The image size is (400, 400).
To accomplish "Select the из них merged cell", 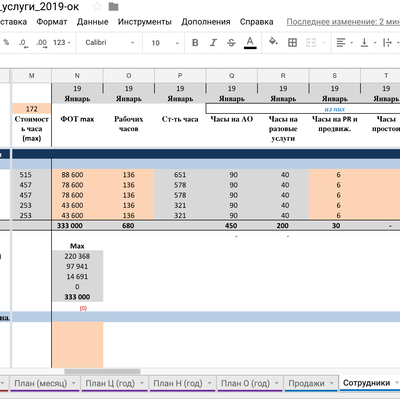I will click(303, 109).
